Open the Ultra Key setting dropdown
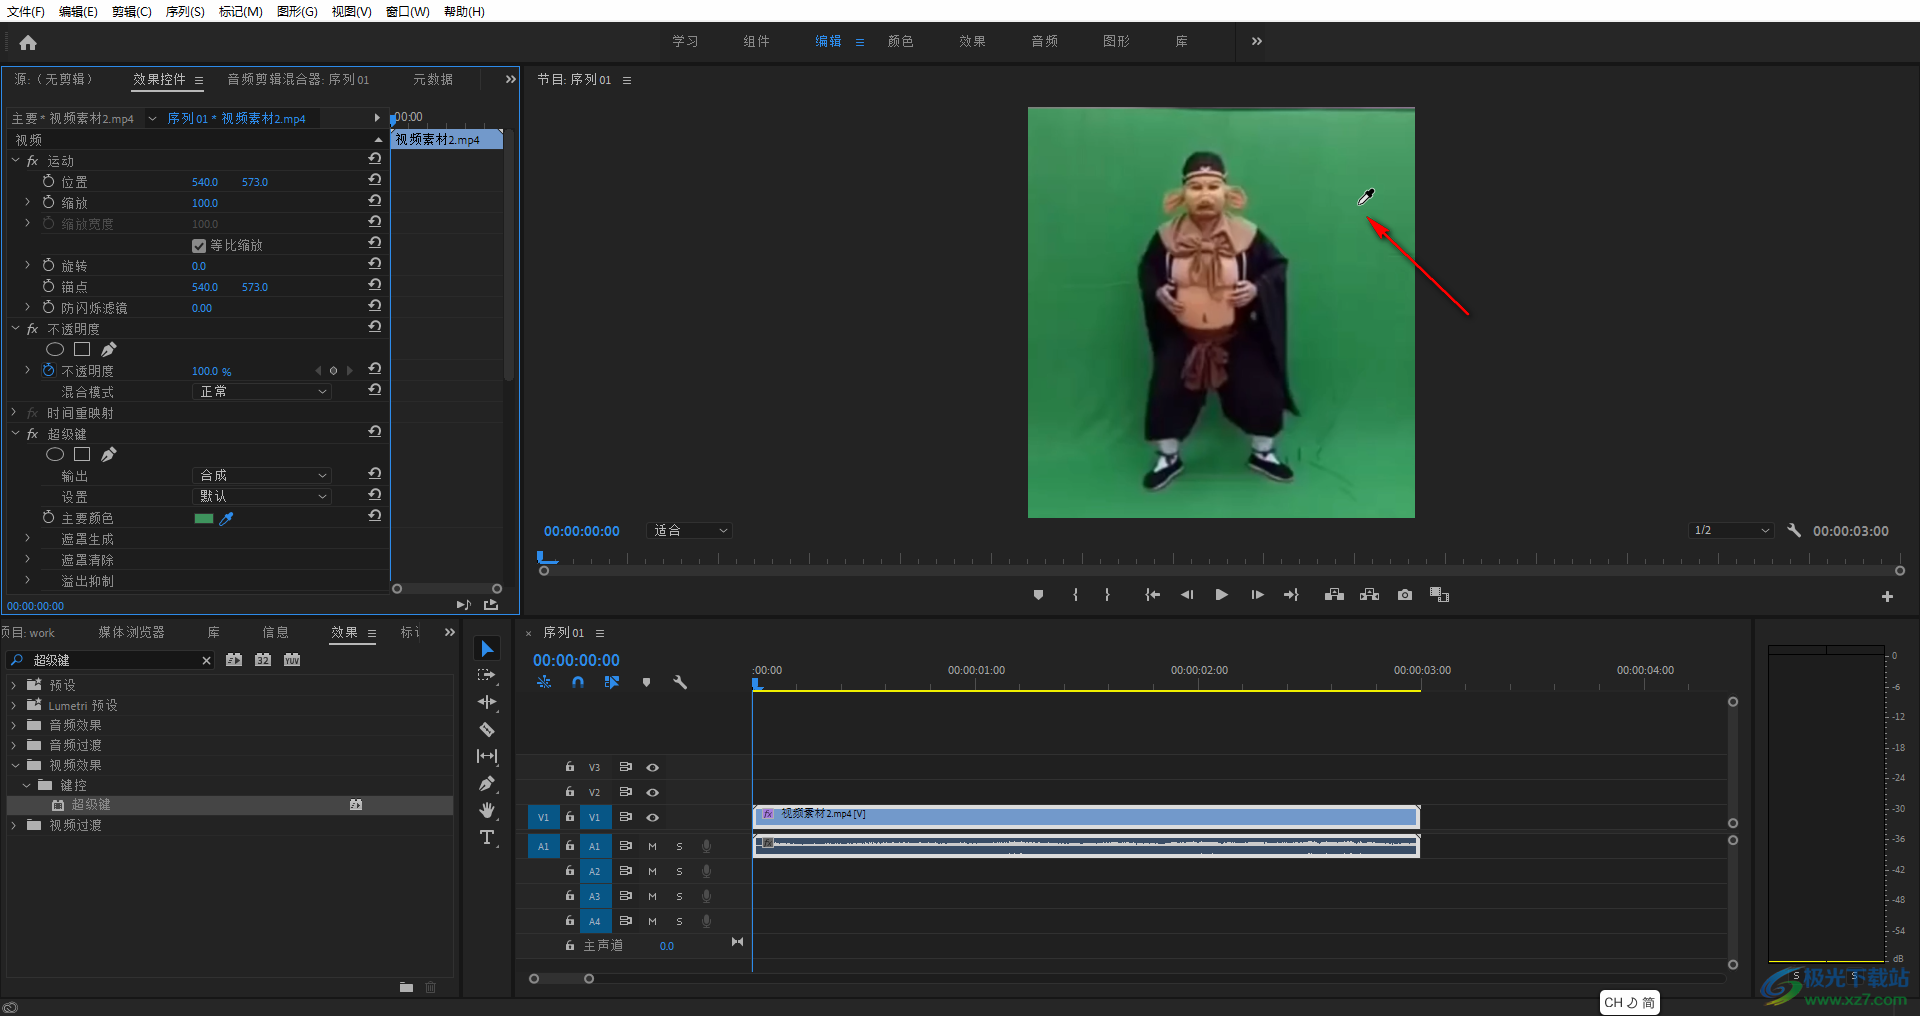 point(261,496)
